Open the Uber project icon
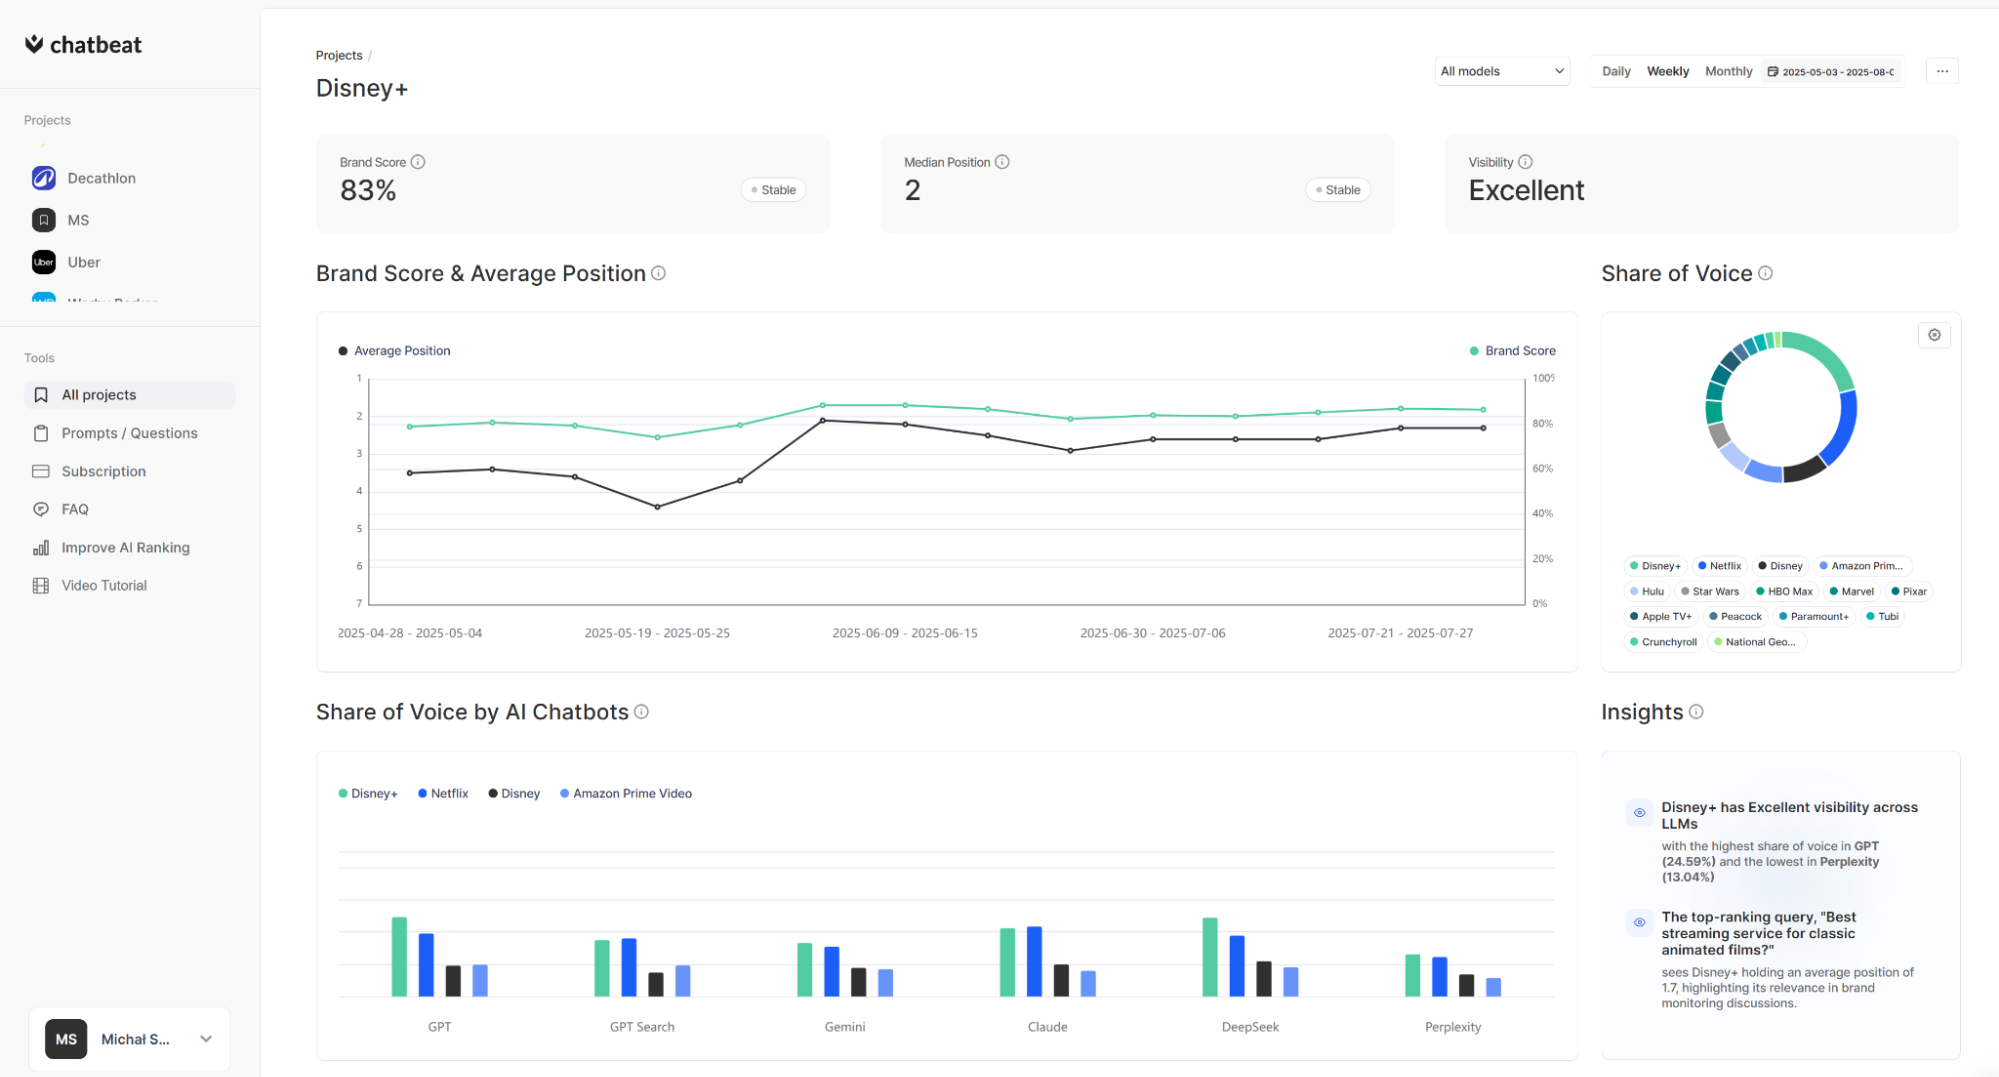Image resolution: width=1999 pixels, height=1077 pixels. 44,262
